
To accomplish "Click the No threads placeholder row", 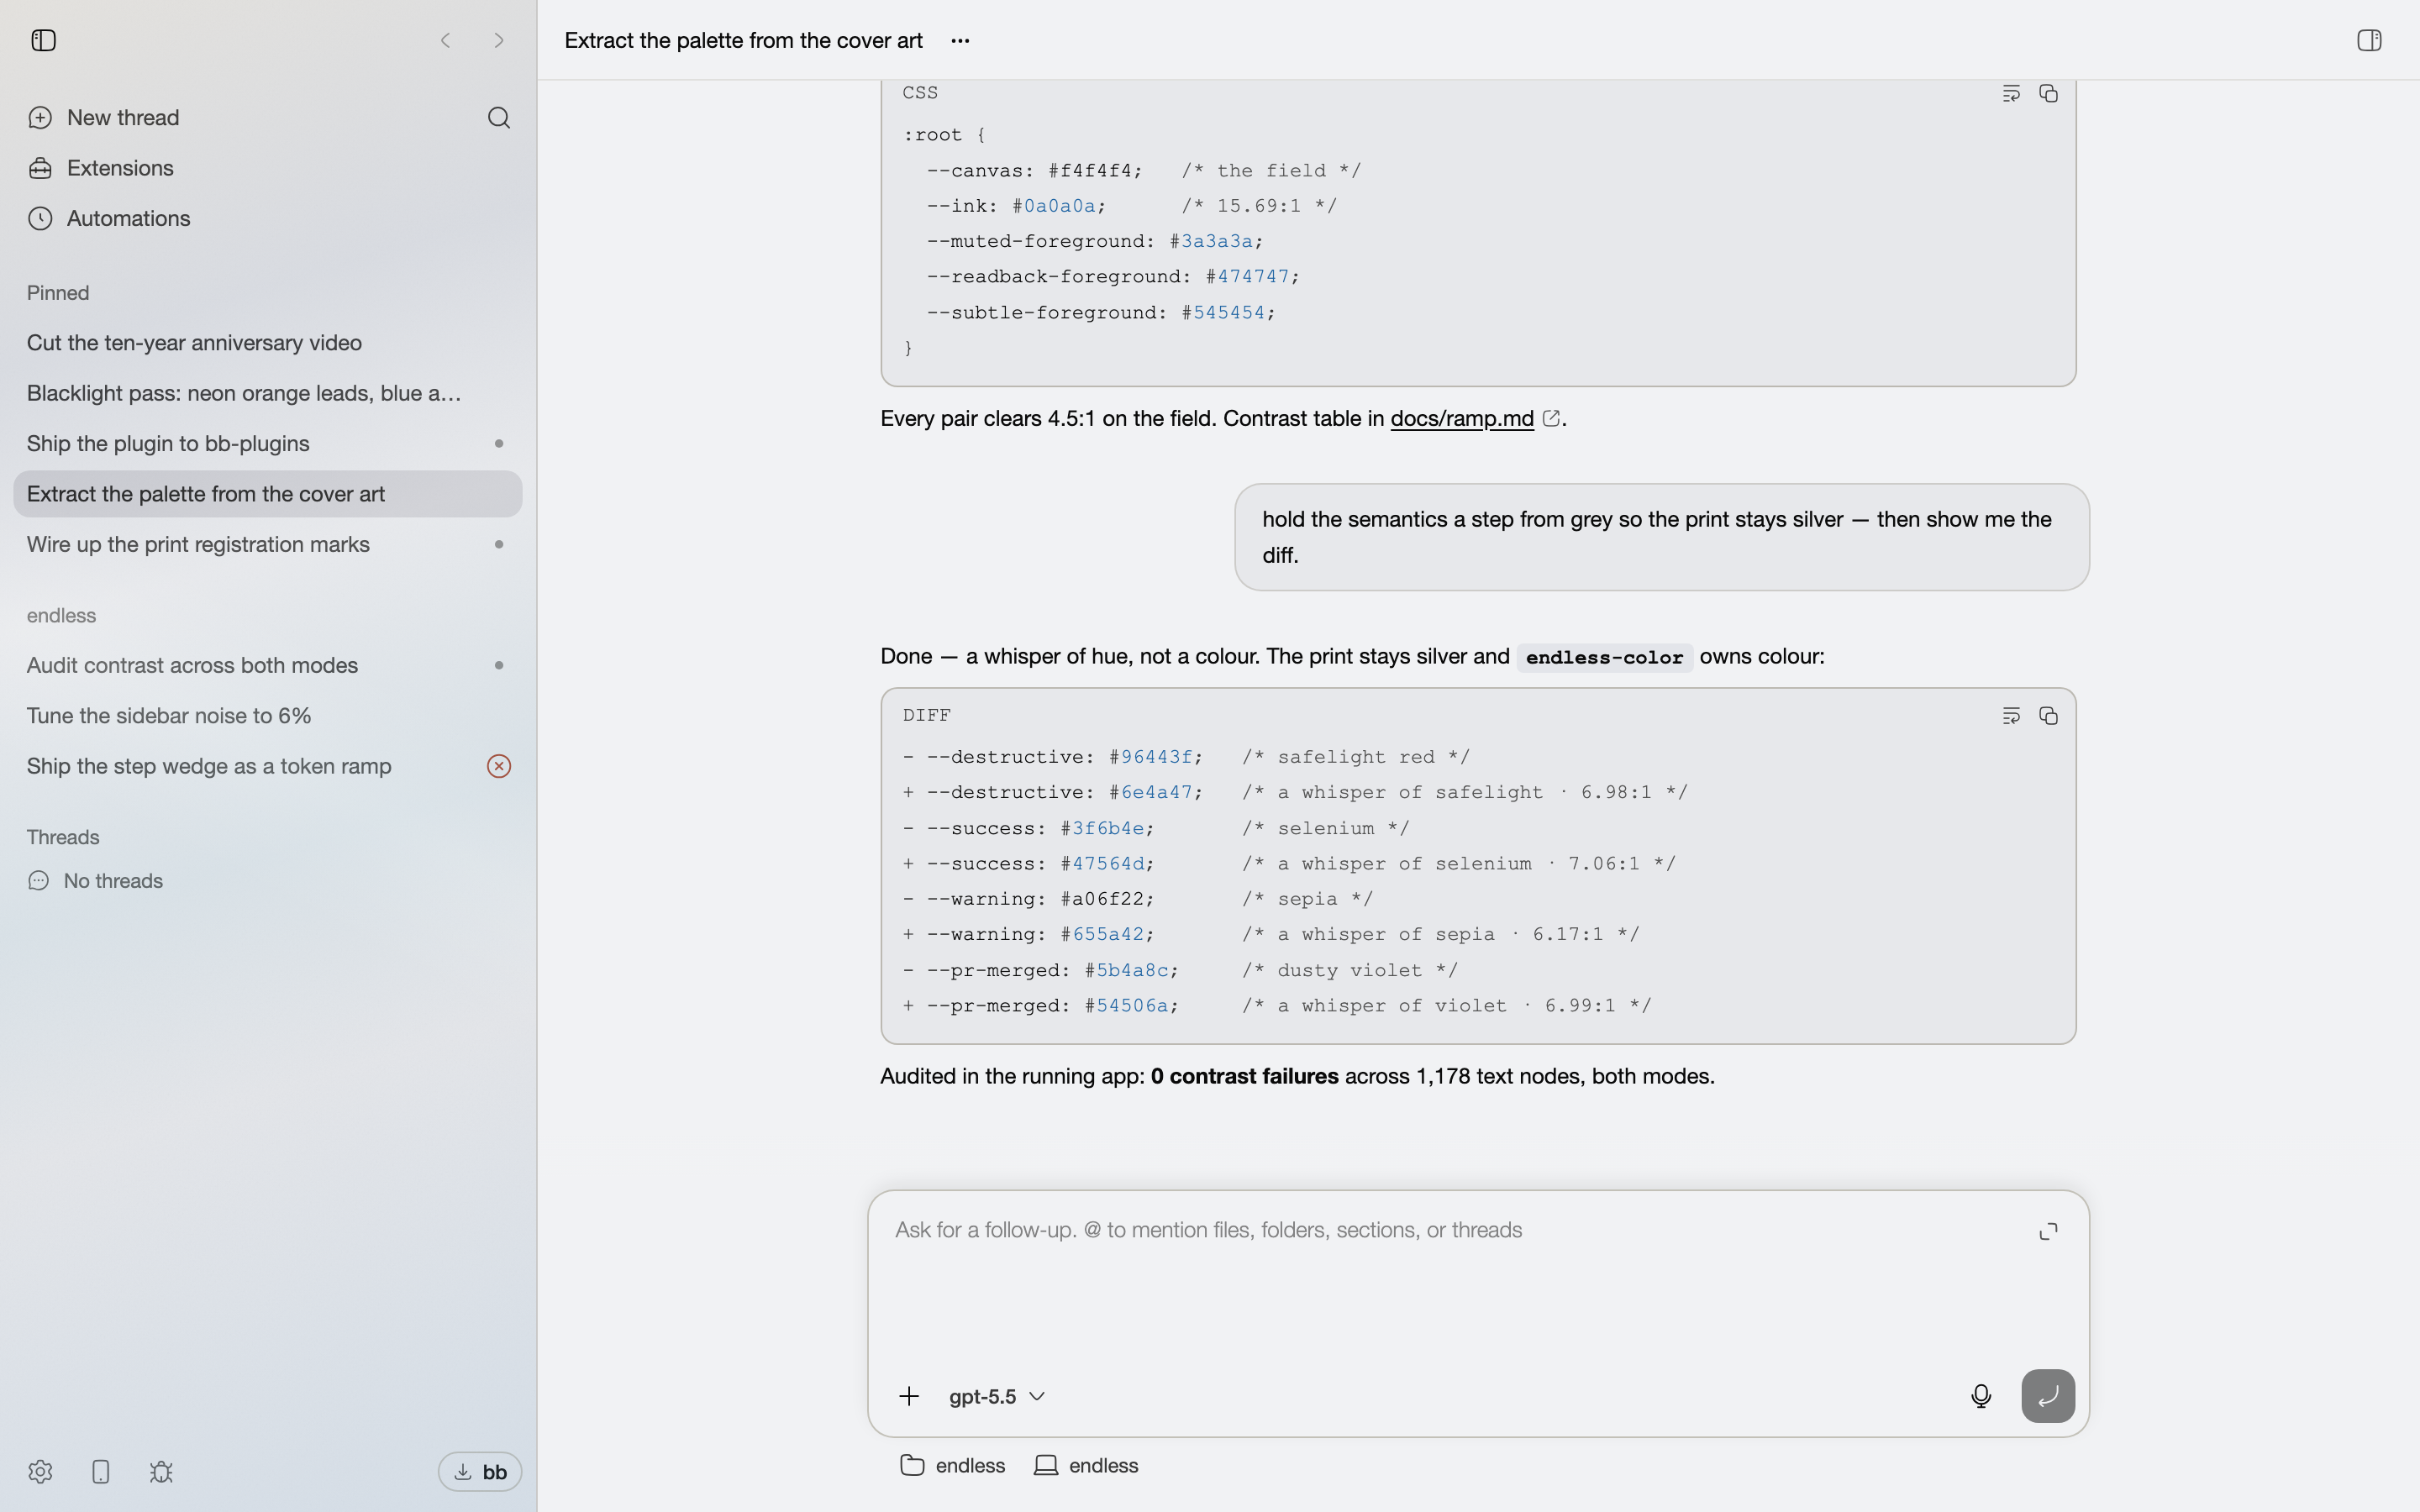I will pos(95,881).
